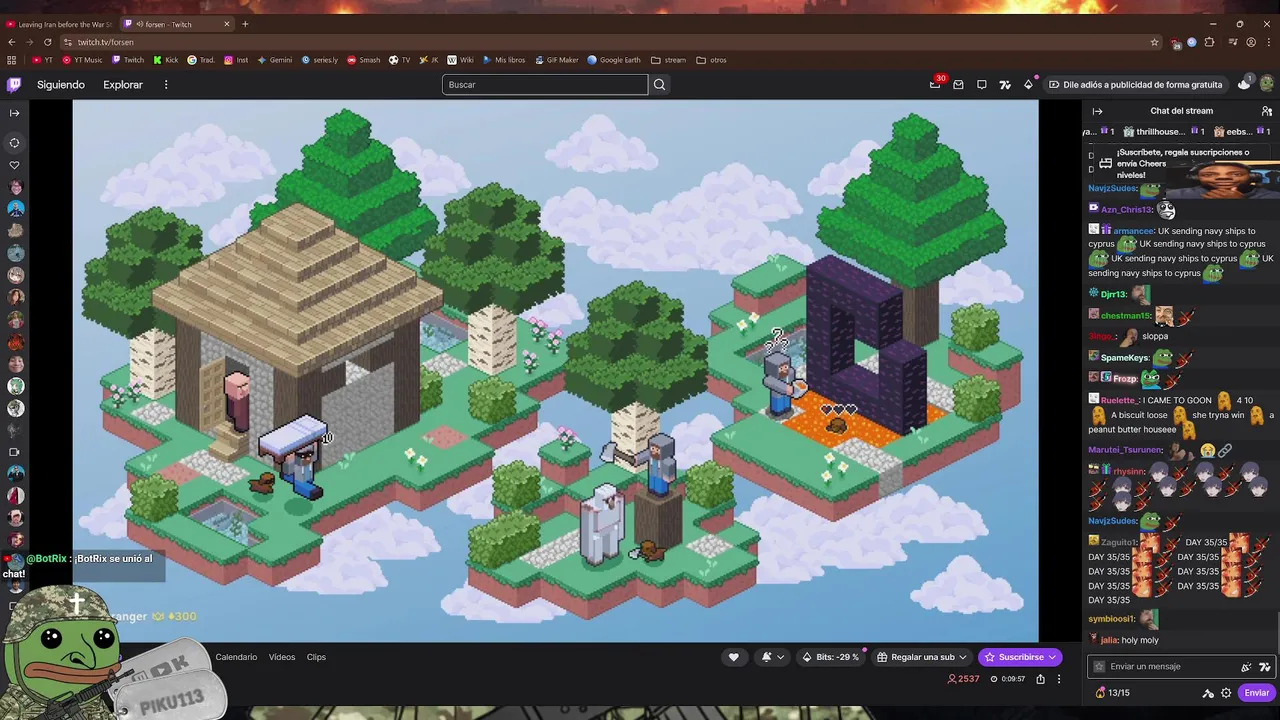Open the otros bookmarks folder
Screen dimensions: 1280x720
pos(711,60)
